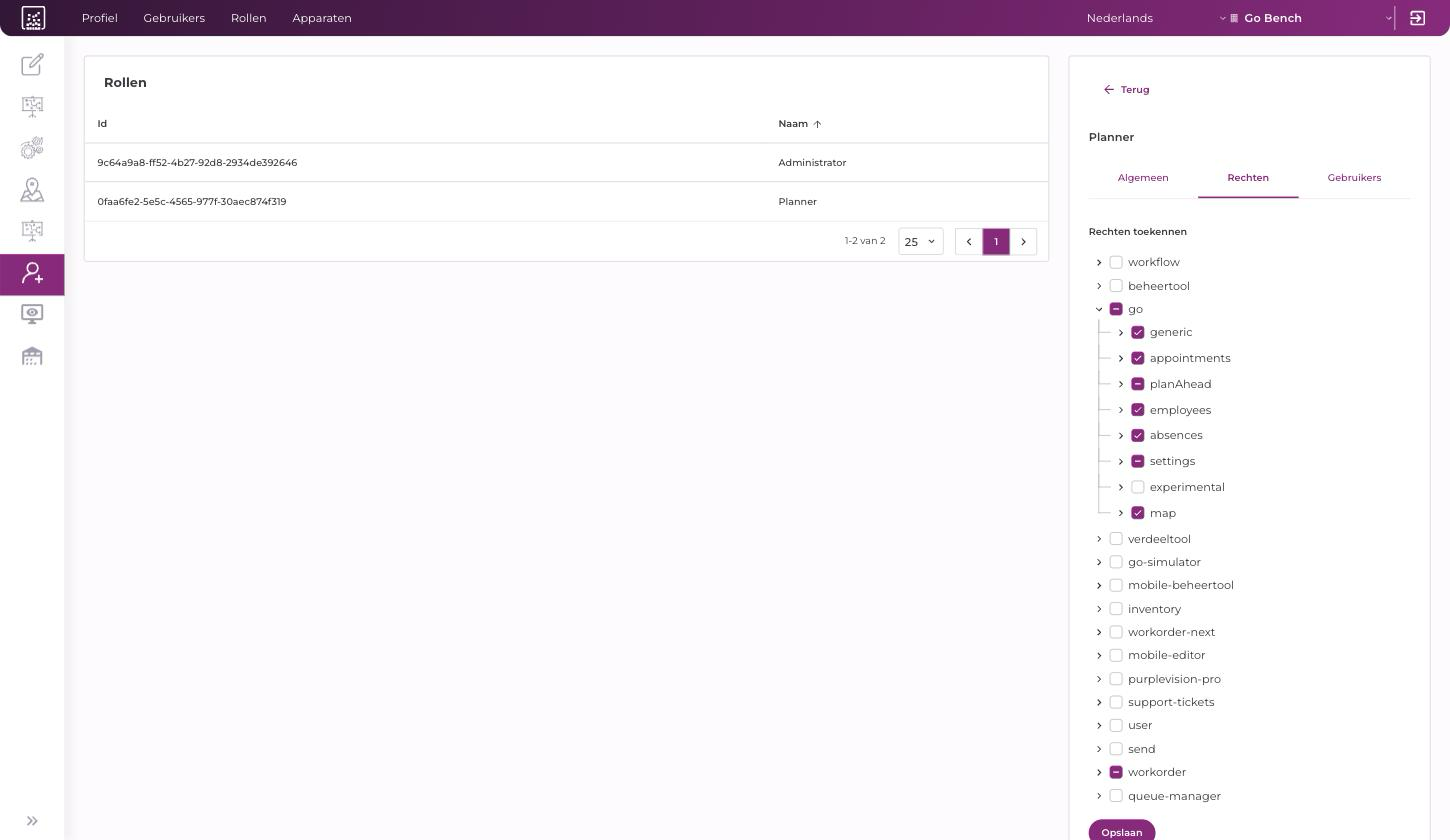Enable the experimental checkbox
1450x840 pixels.
[1138, 487]
